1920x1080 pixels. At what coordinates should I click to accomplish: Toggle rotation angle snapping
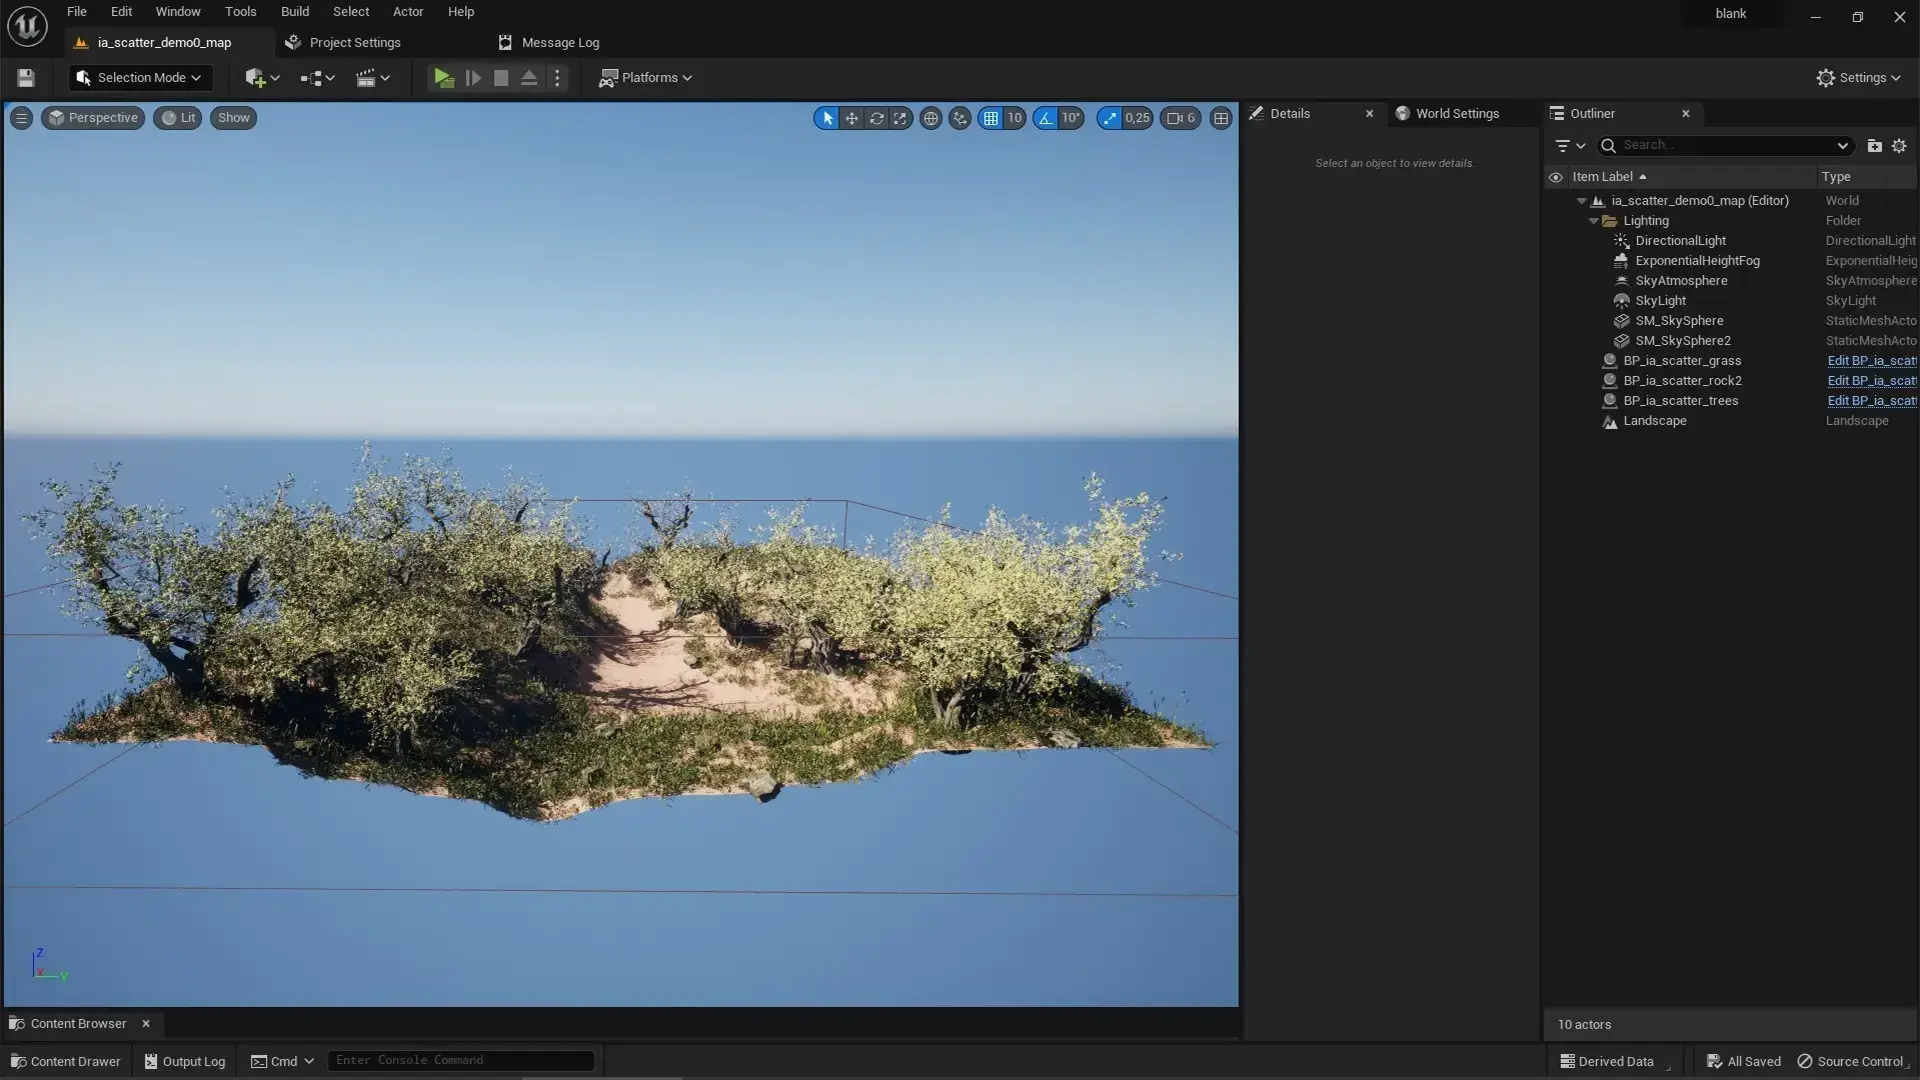tap(1045, 118)
